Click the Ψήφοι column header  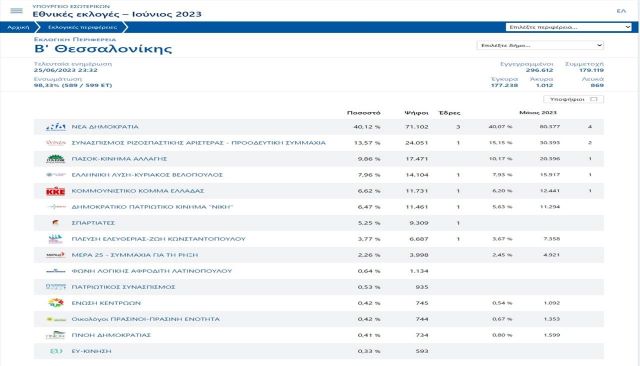tap(416, 113)
